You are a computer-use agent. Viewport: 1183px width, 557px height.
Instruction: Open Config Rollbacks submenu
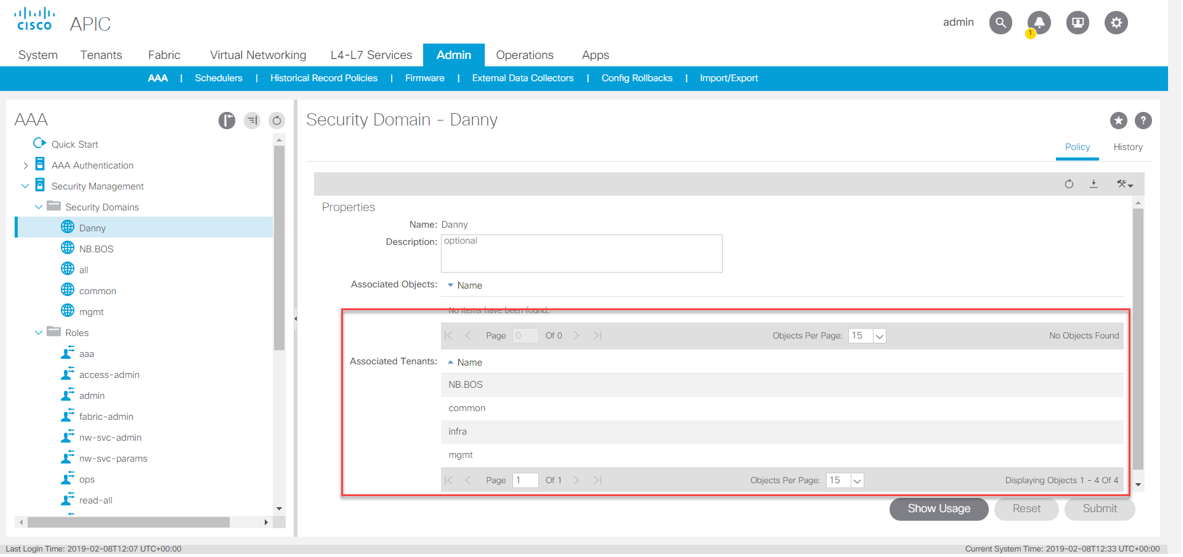[637, 78]
